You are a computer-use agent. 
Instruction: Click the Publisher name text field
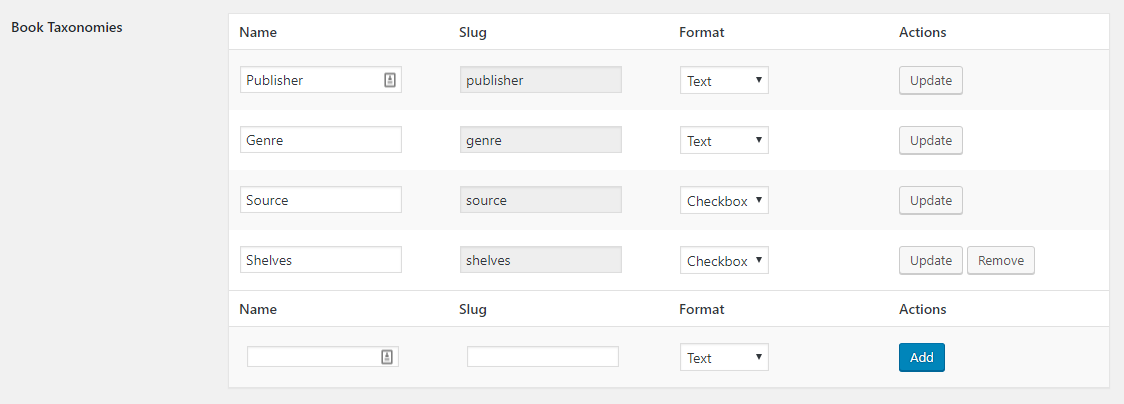(321, 80)
